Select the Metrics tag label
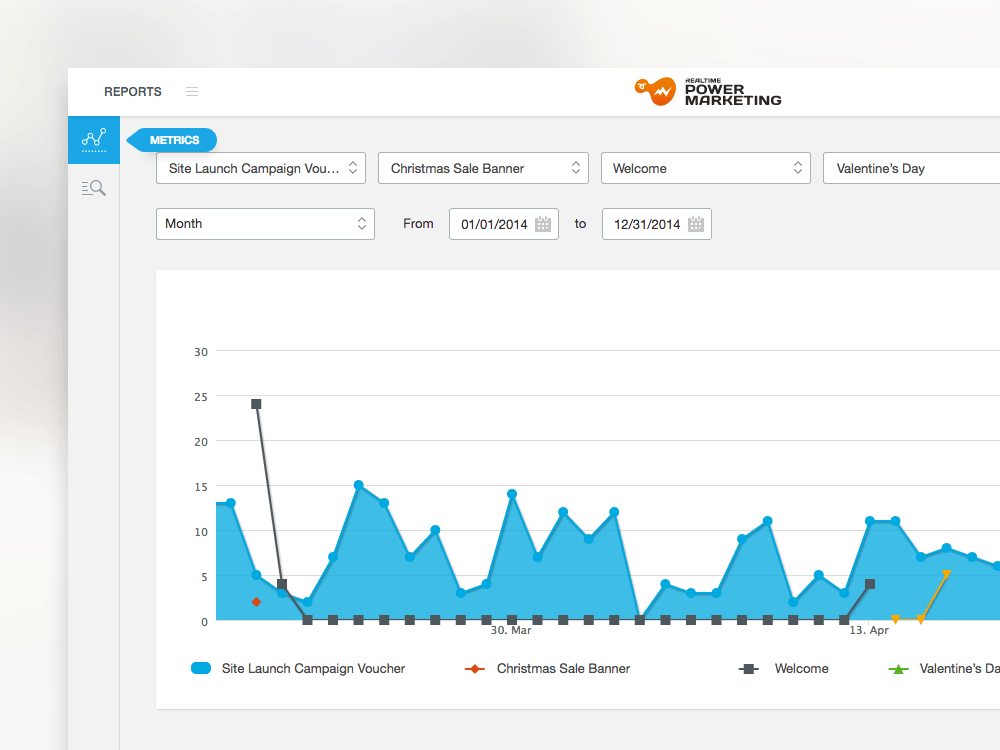1000x750 pixels. [172, 140]
